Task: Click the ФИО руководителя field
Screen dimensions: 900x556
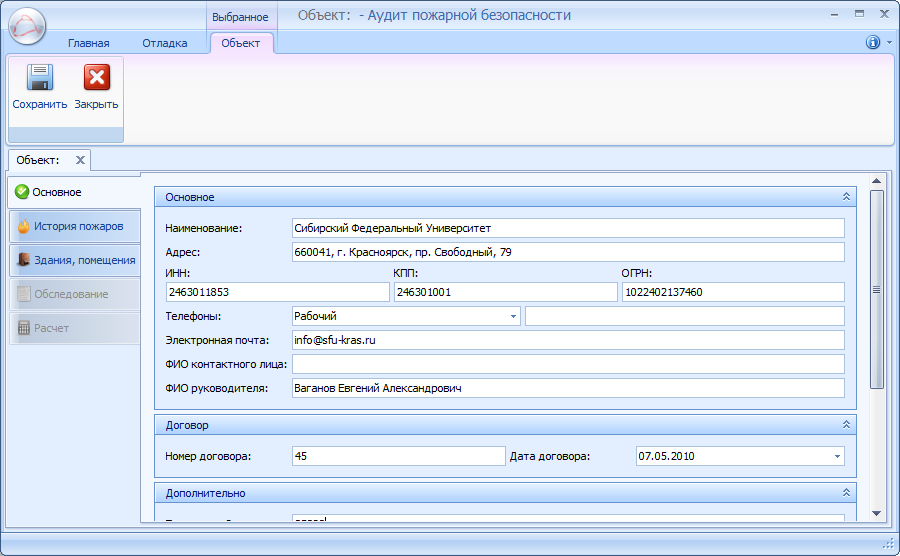Action: tap(568, 388)
